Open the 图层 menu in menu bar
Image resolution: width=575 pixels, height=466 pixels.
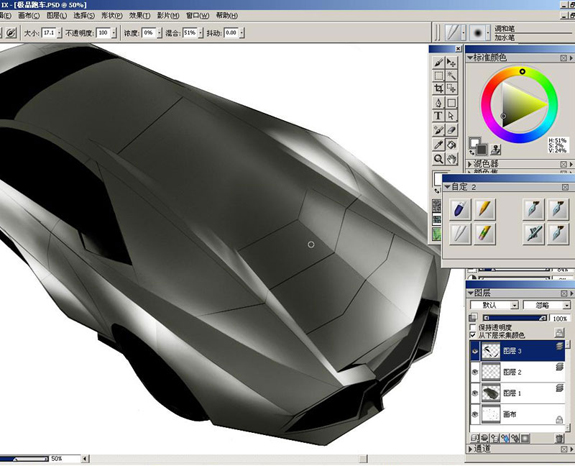(56, 15)
